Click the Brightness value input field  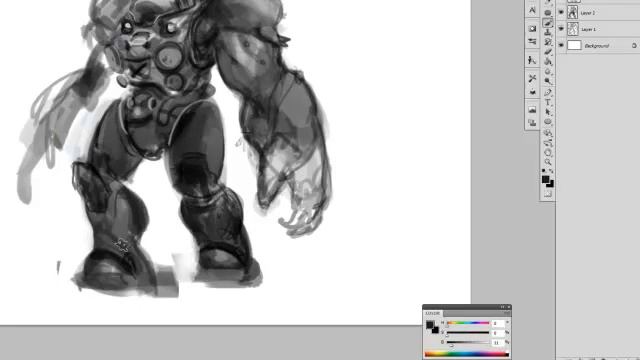pyautogui.click(x=498, y=343)
